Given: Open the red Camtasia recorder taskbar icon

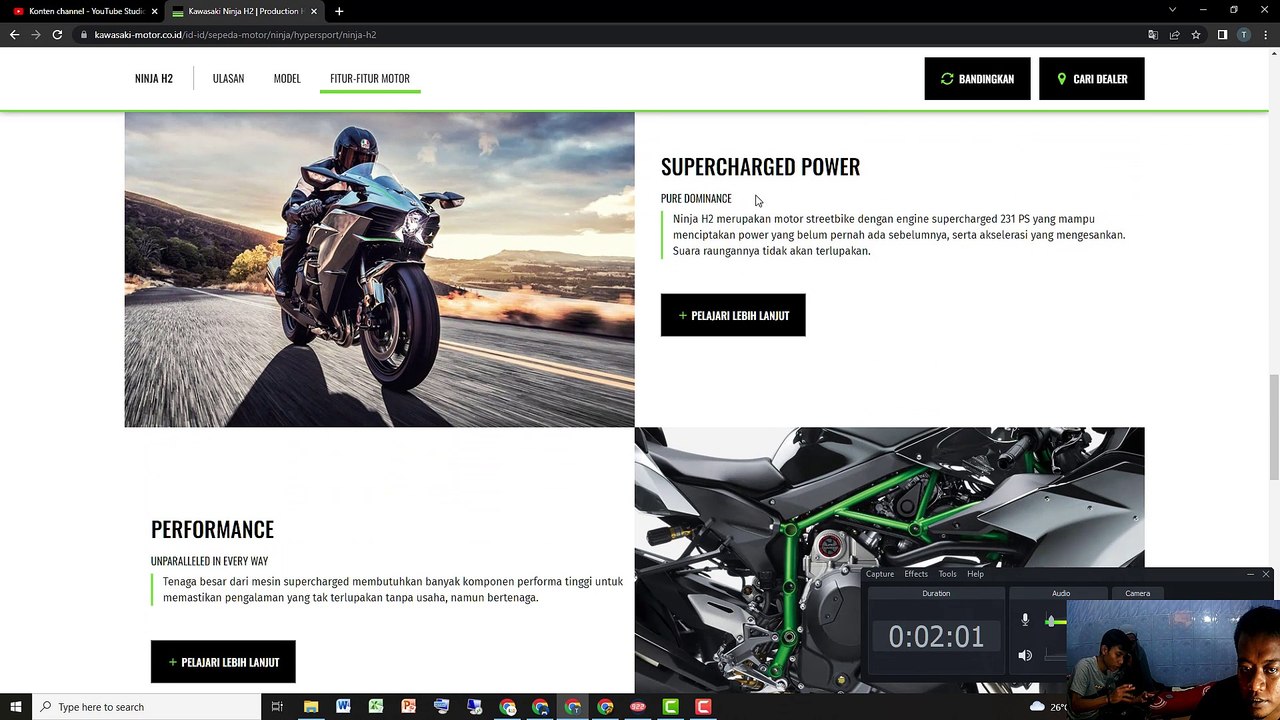Looking at the screenshot, I should tap(703, 707).
